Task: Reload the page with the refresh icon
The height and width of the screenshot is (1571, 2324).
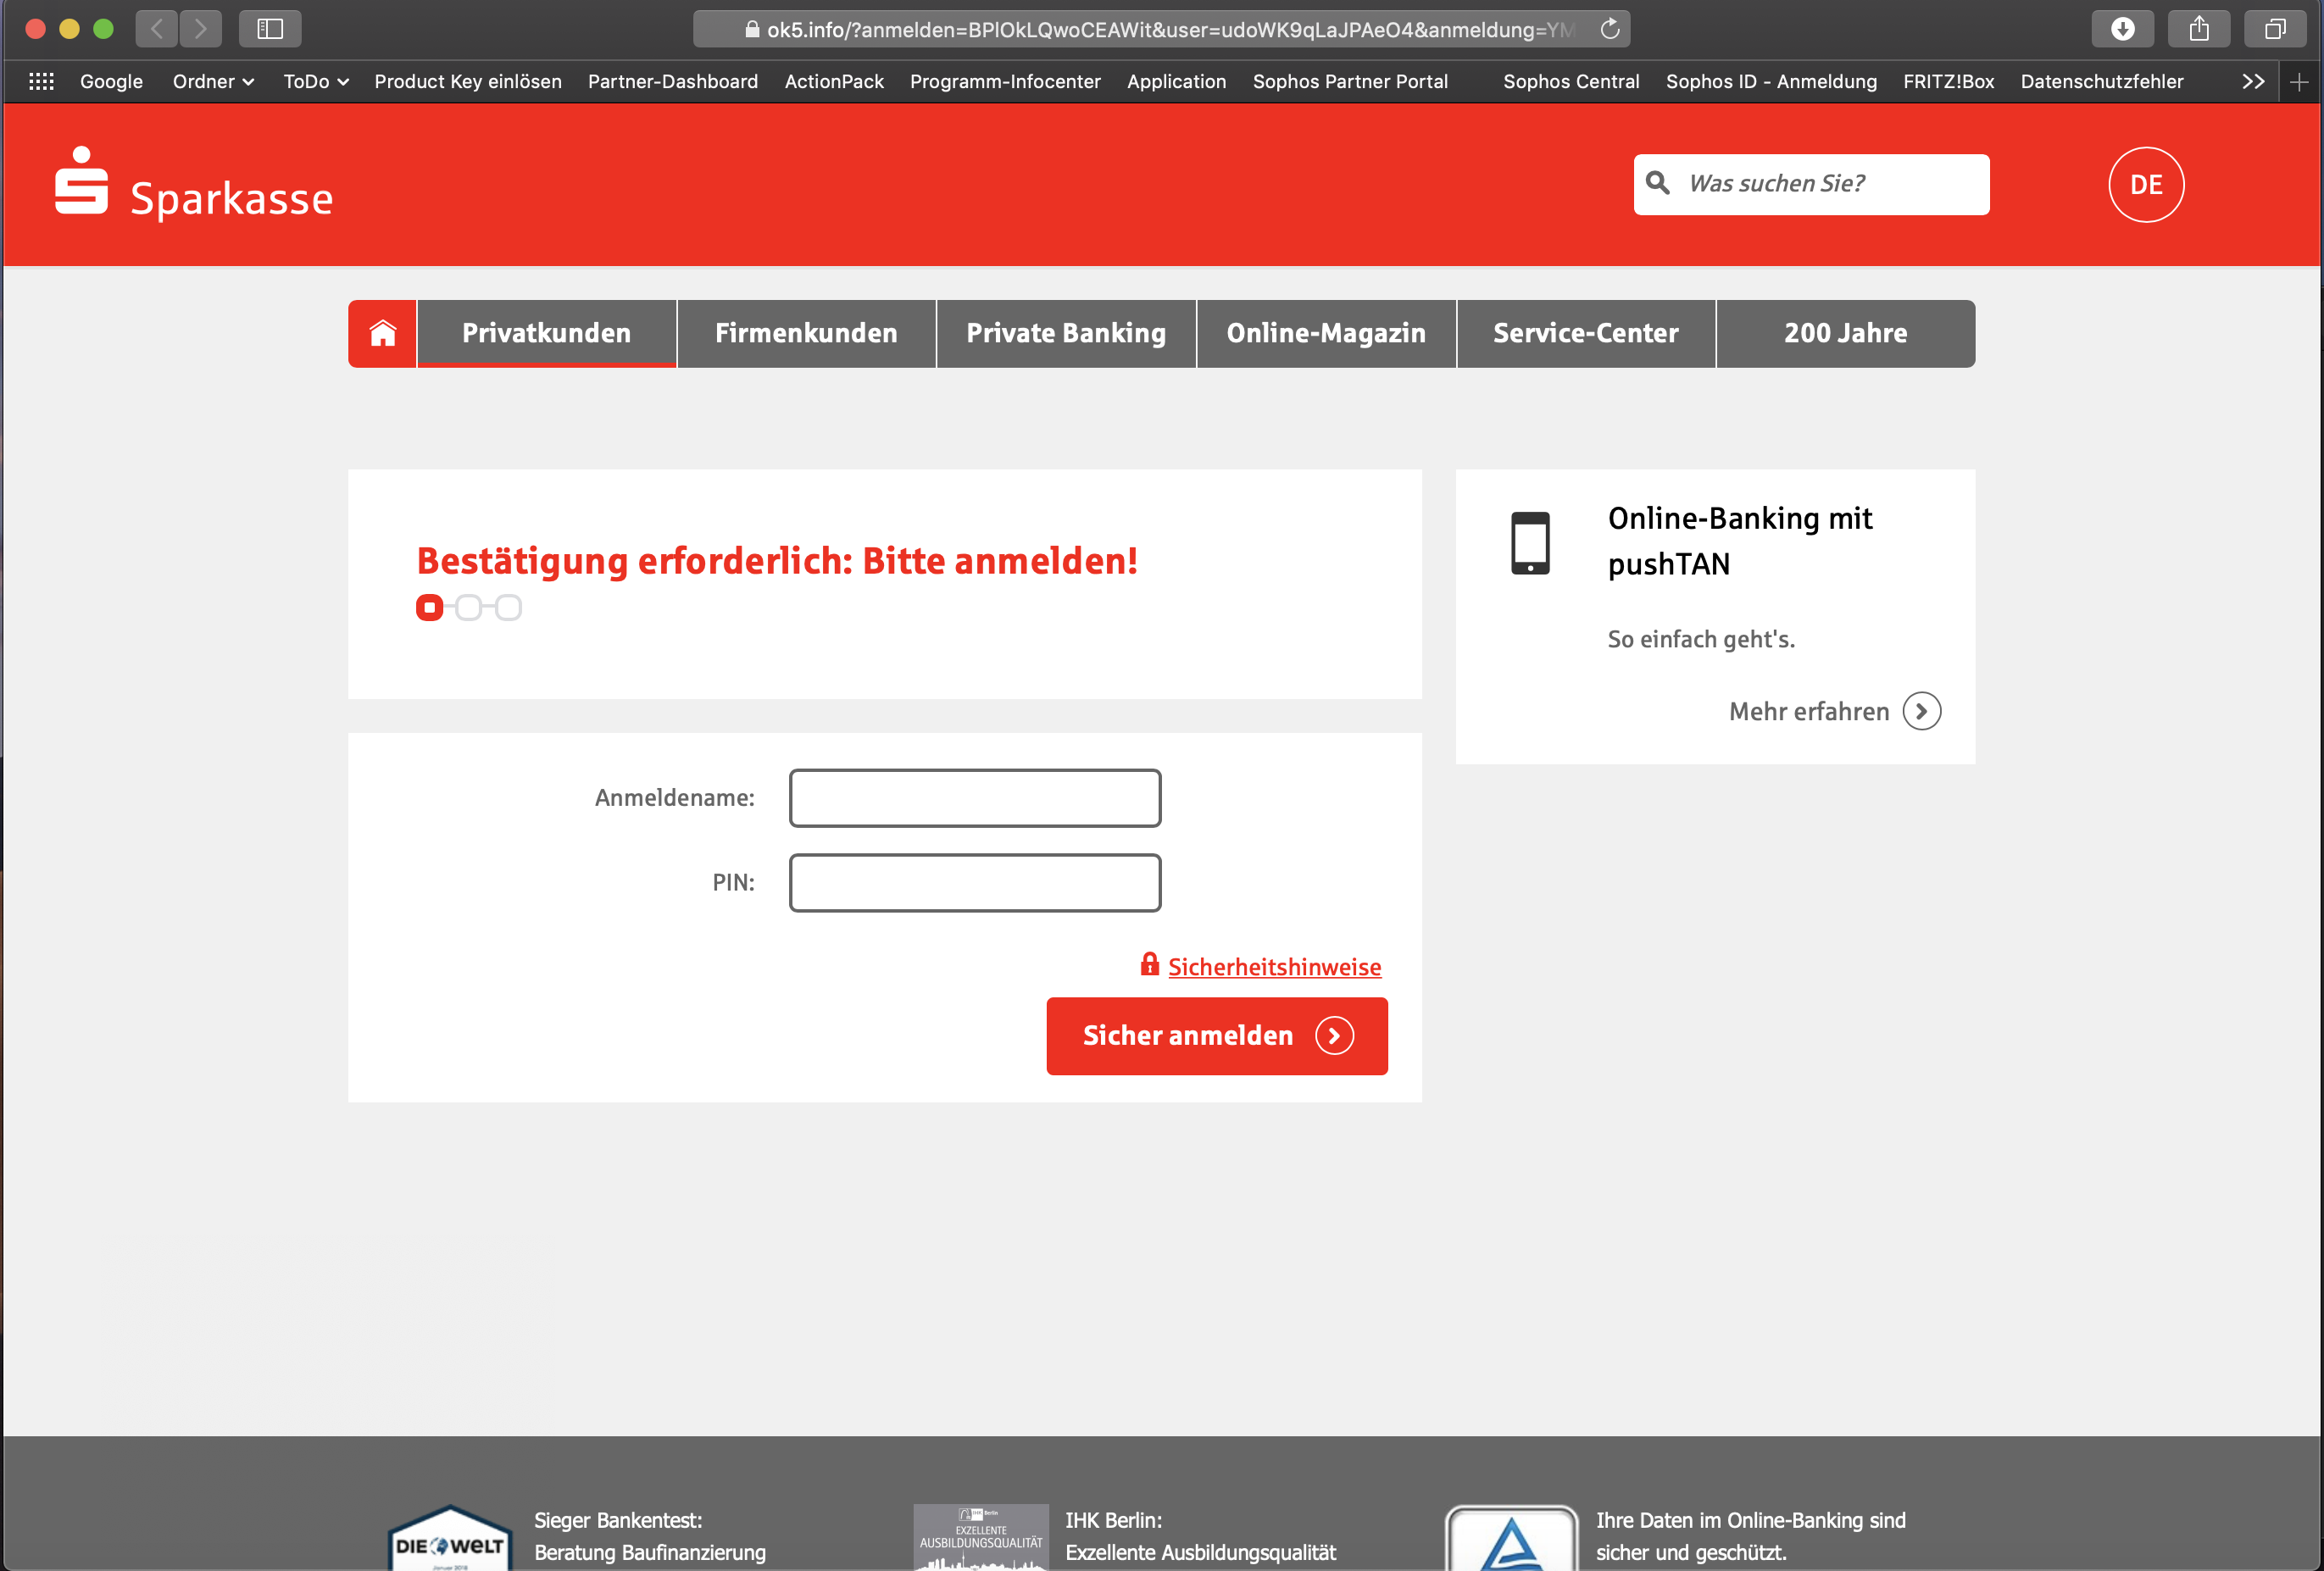Action: tap(1609, 29)
